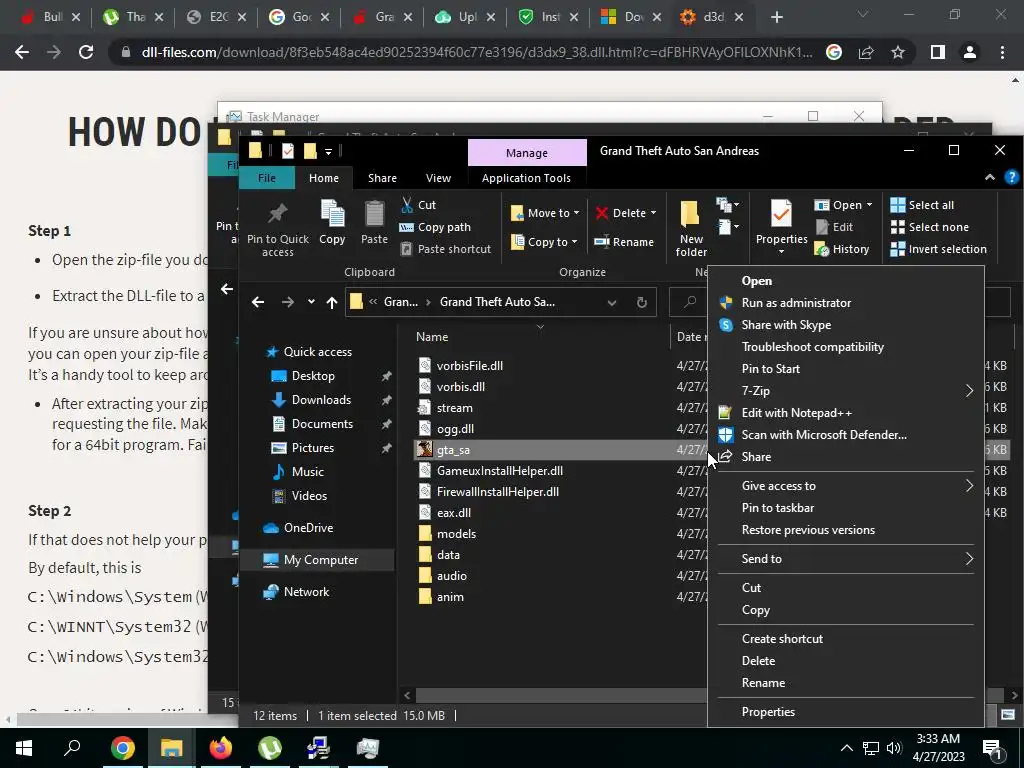
Task: Open address bar path history dropdown
Action: pos(612,302)
